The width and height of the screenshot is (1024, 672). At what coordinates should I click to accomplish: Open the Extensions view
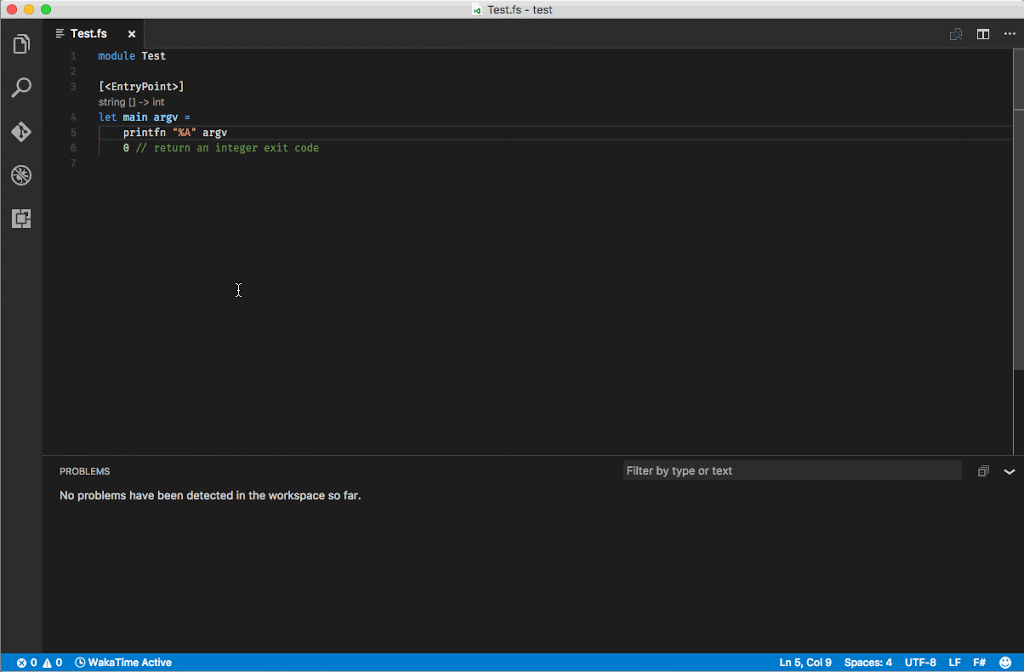(21, 219)
